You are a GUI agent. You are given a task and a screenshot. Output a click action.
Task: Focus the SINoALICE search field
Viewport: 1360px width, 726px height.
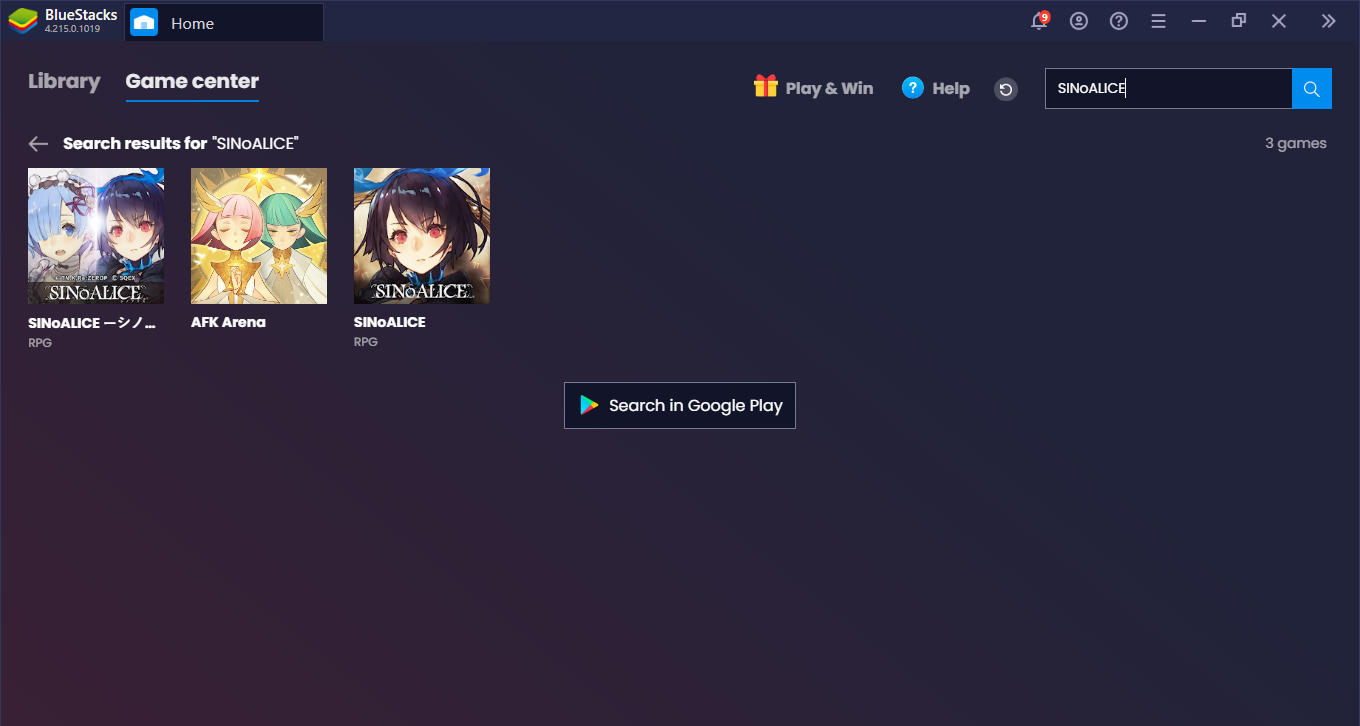coord(1168,88)
